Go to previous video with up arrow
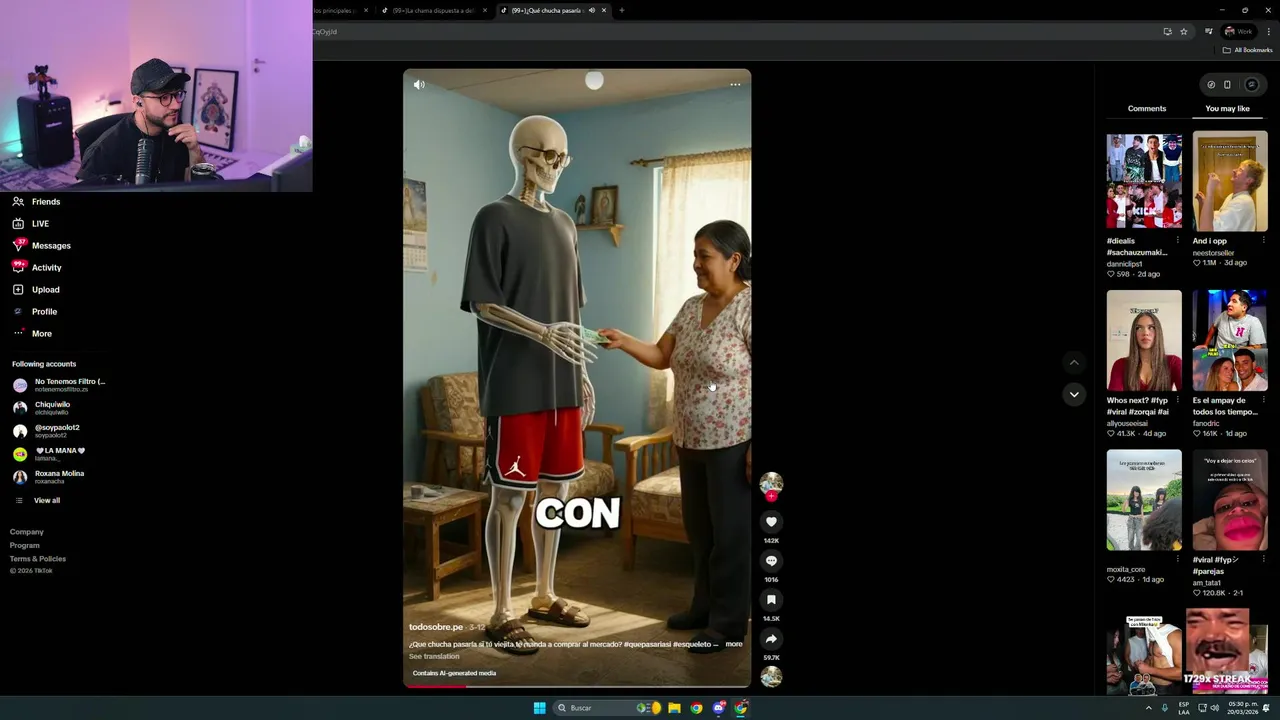Screen dimensions: 1280x720 [x=1074, y=363]
